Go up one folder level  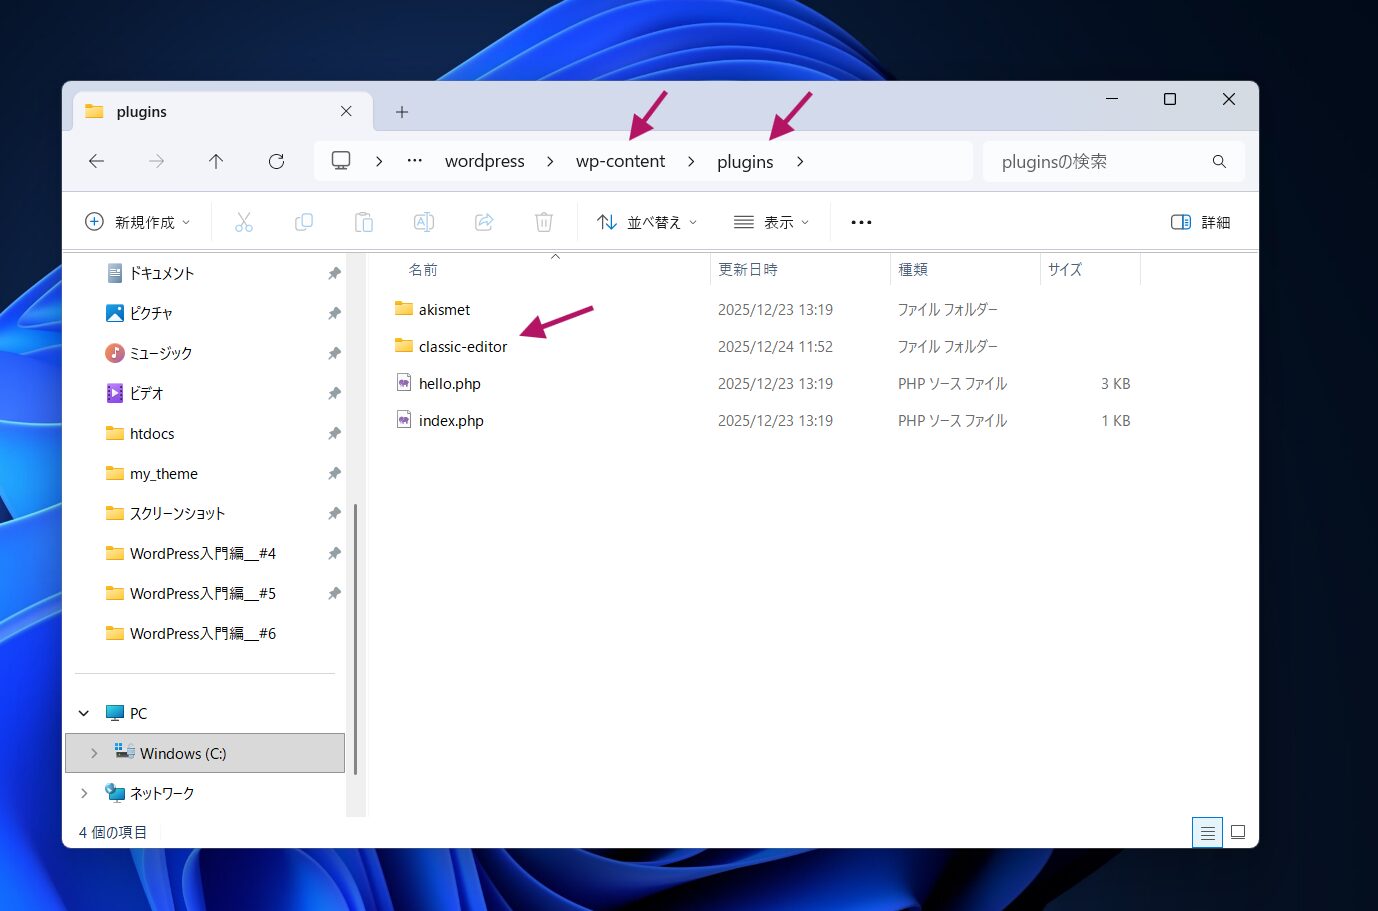click(x=216, y=161)
